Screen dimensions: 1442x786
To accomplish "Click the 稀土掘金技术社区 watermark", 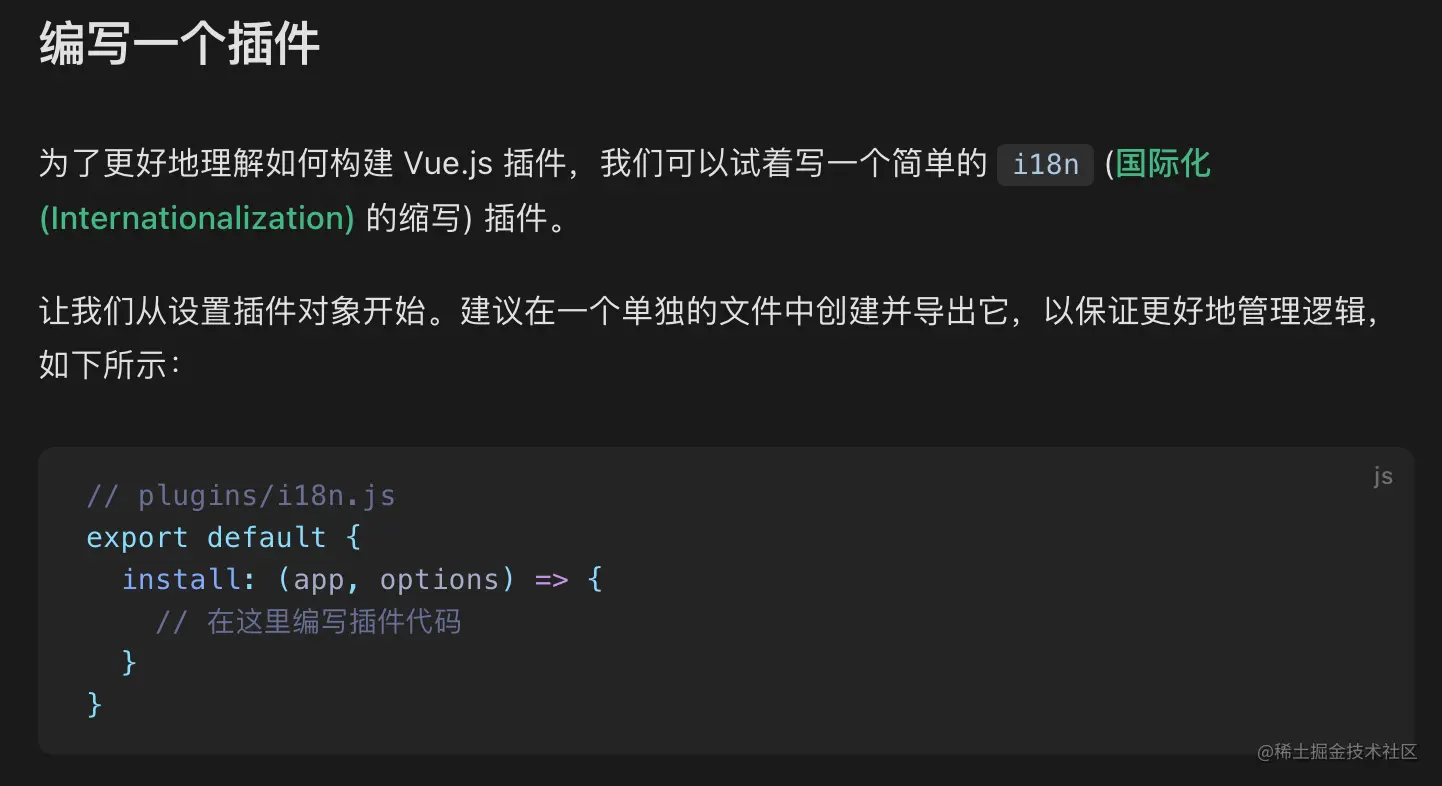I will (1338, 752).
